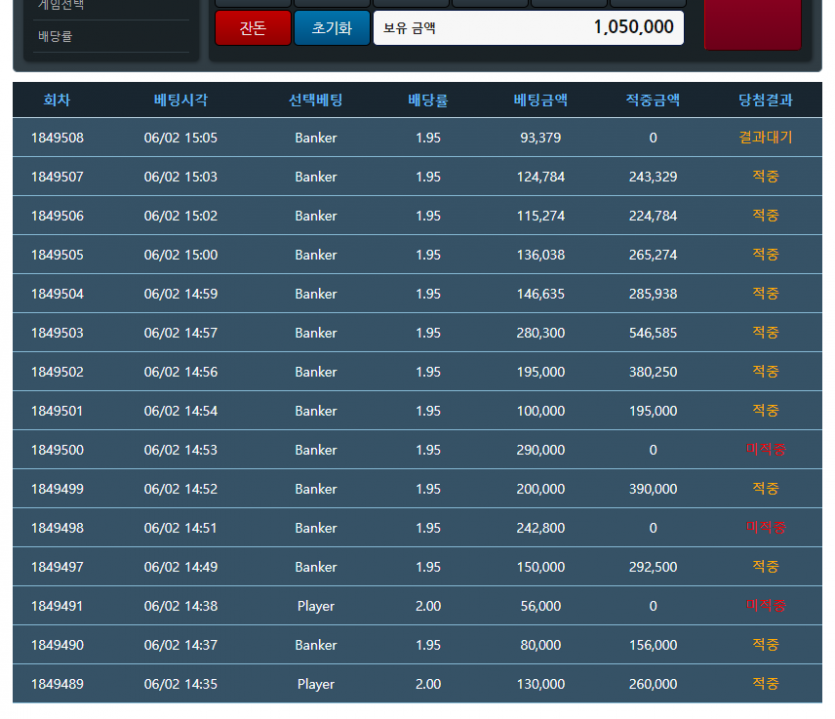
Task: Click winning amount 243,329
Action: pyautogui.click(x=653, y=177)
